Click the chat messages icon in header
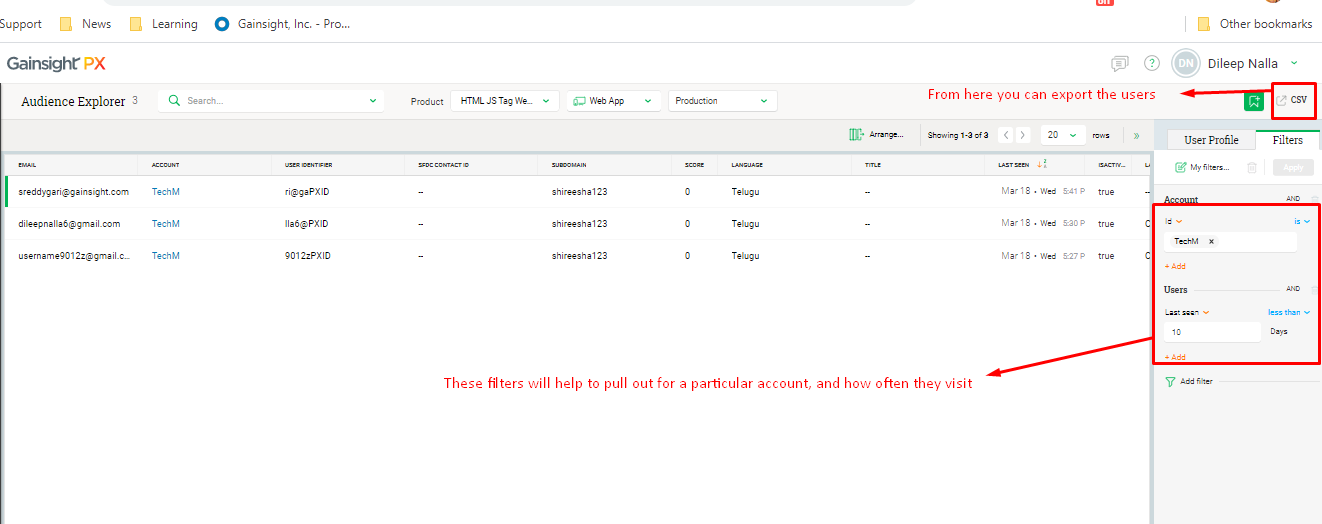The height and width of the screenshot is (524, 1322). click(x=1120, y=64)
